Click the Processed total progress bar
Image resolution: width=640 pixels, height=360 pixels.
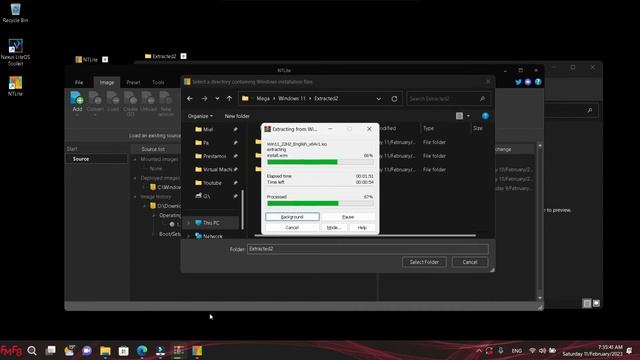(320, 203)
